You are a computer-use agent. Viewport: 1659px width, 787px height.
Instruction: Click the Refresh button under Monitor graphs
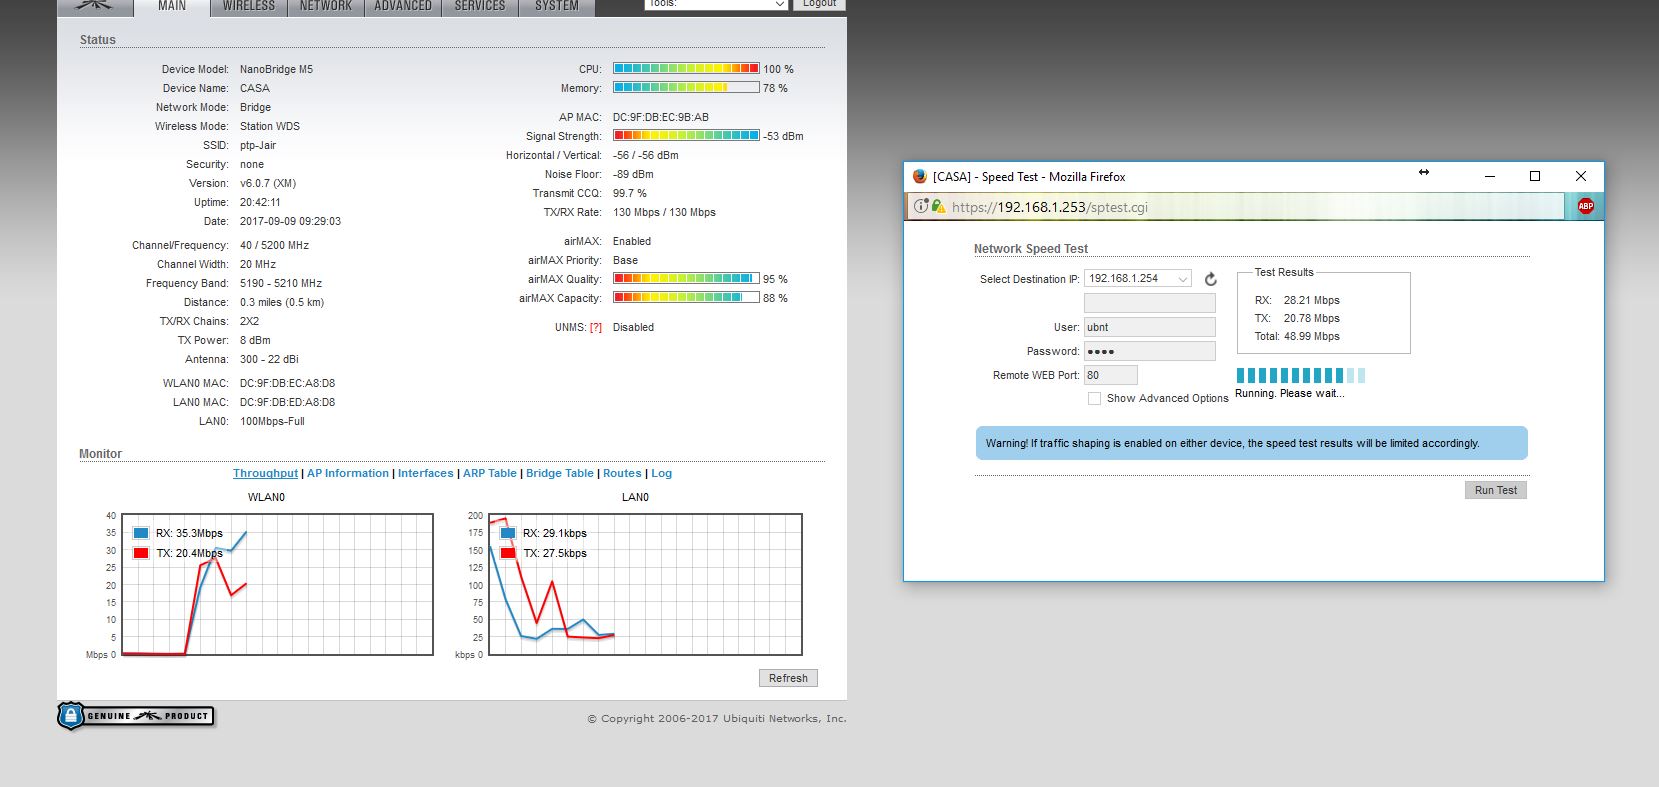click(x=788, y=678)
